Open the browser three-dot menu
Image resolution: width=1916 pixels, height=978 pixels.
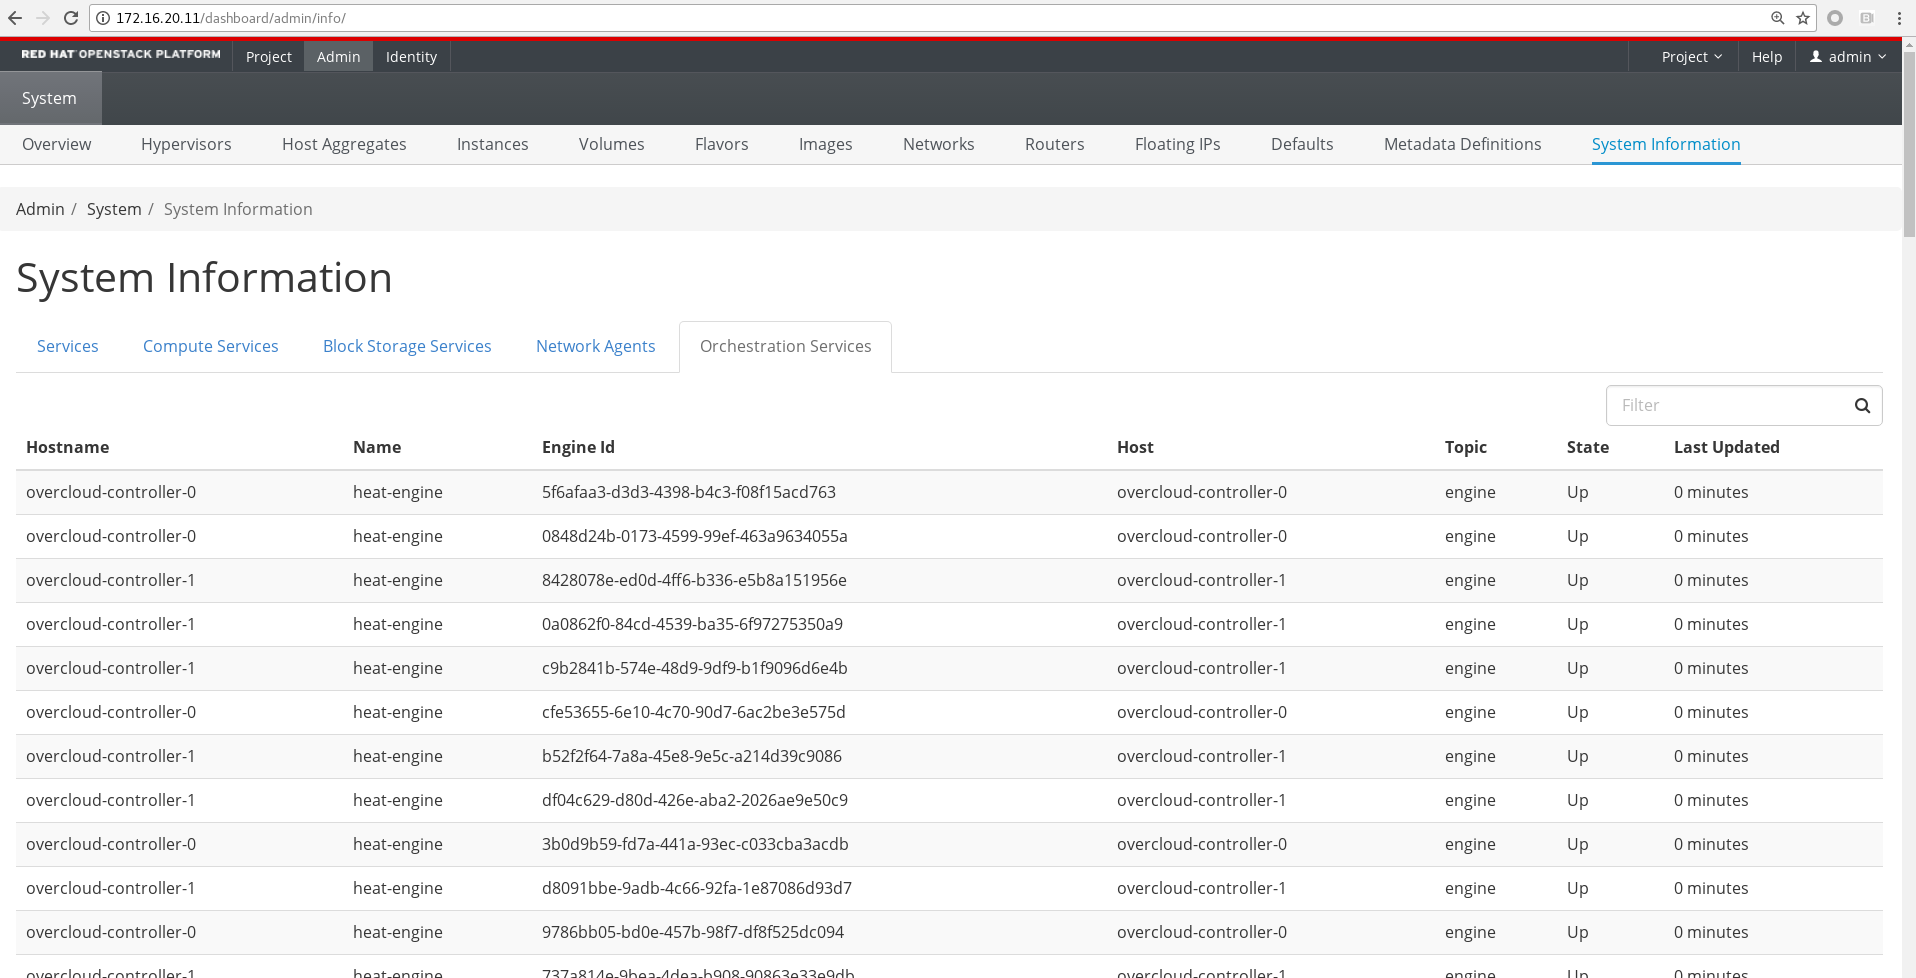[1899, 18]
